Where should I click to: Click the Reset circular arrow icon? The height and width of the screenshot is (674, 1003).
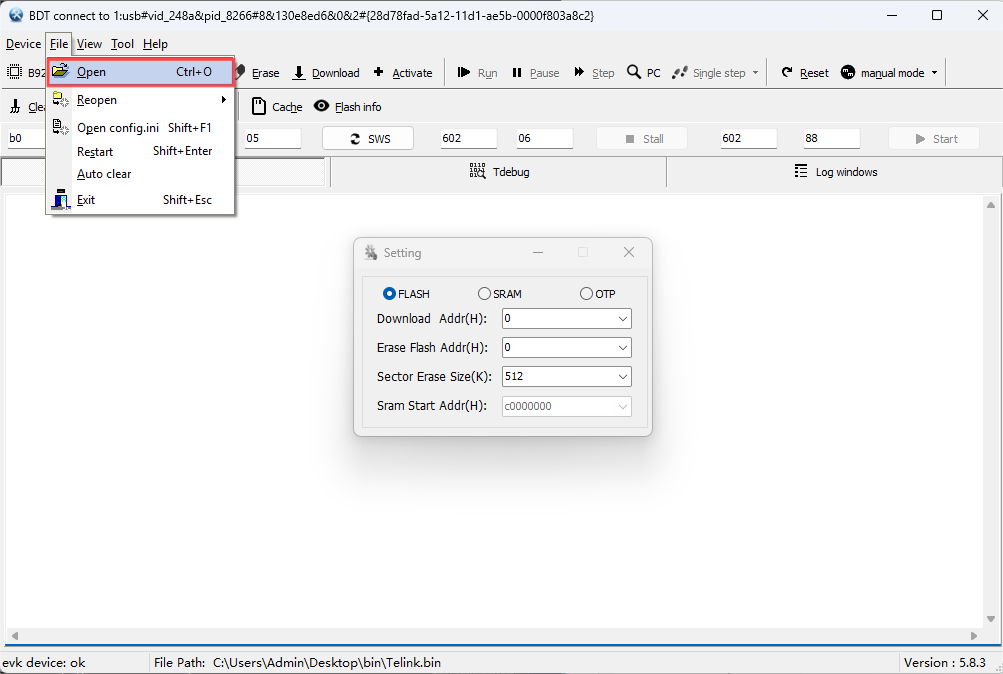787,72
